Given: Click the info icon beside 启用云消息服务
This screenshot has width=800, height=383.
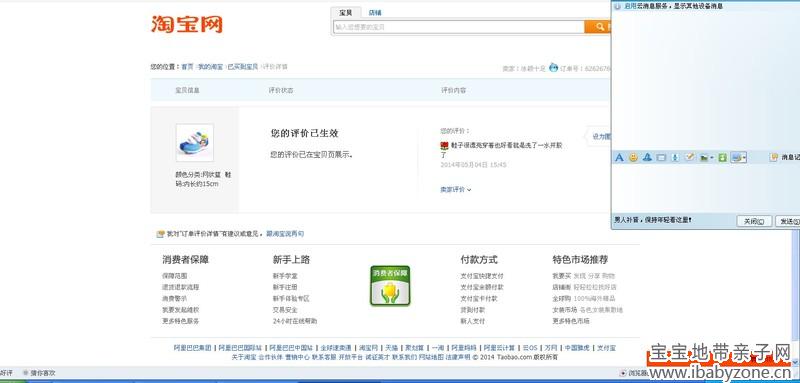Looking at the screenshot, I should pyautogui.click(x=617, y=6).
